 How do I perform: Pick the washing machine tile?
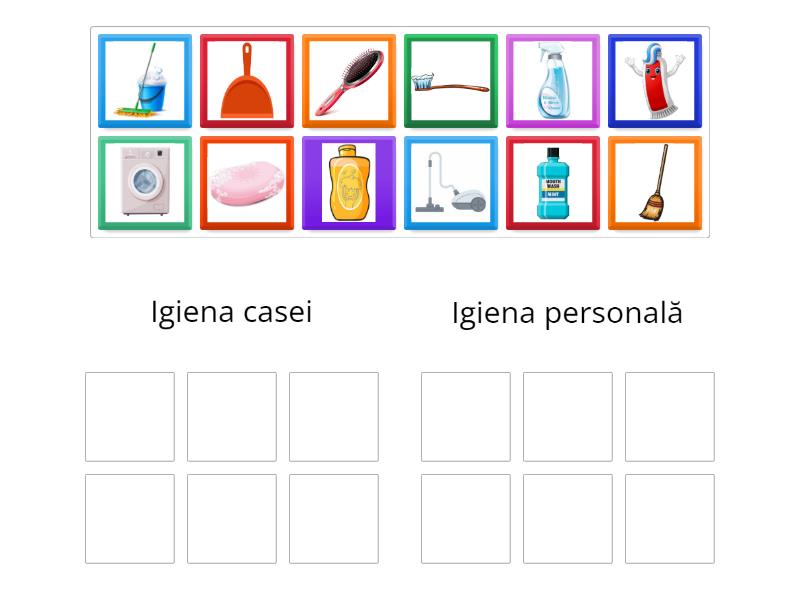click(145, 183)
